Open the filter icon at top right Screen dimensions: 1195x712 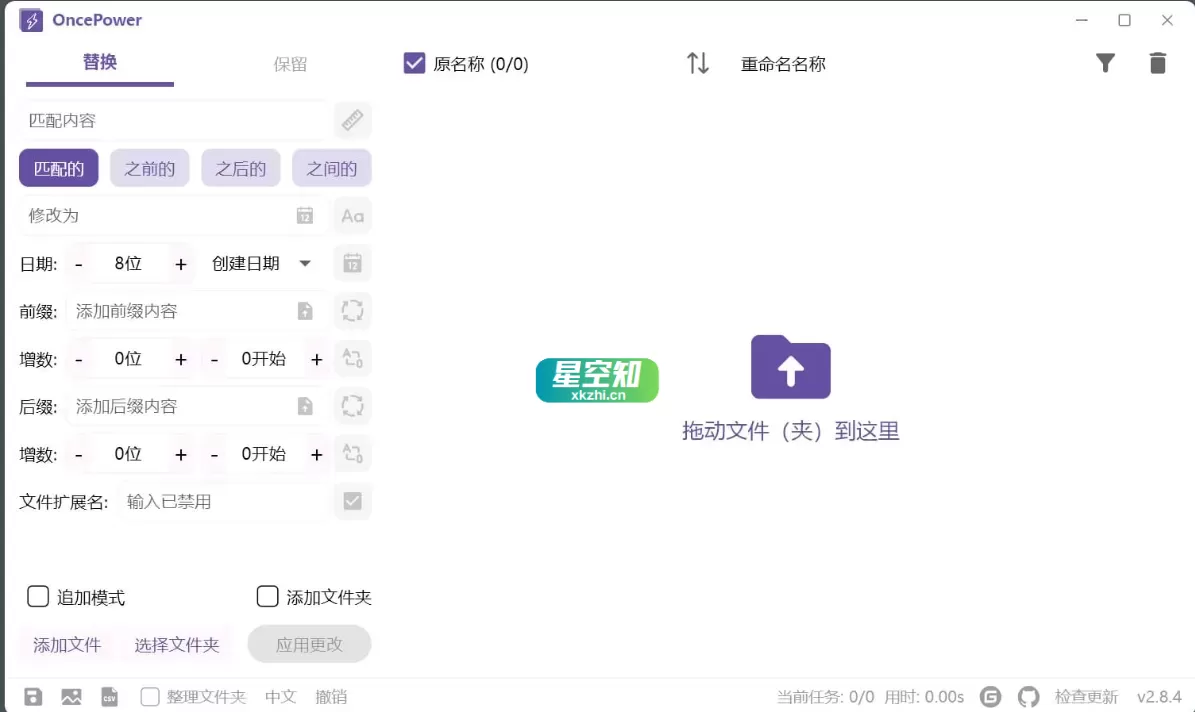1105,63
